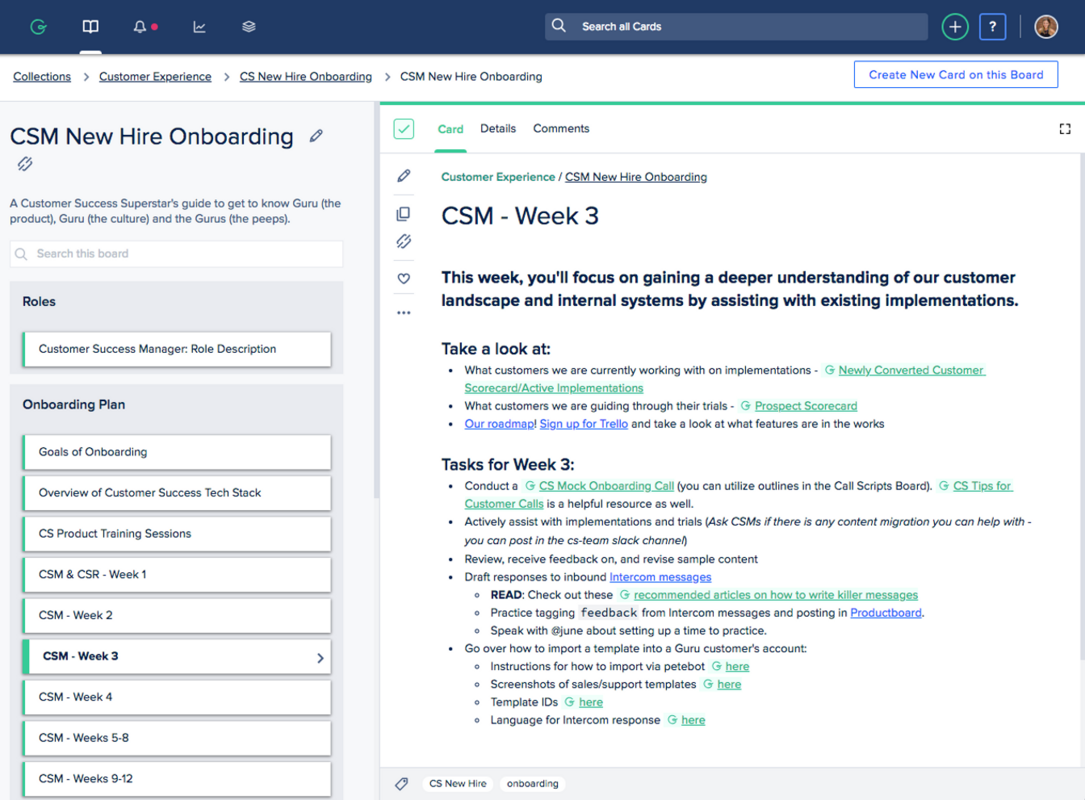Screen dimensions: 1085x800
Task: Expand the CSM - Week 3 chevron
Action: pos(318,656)
